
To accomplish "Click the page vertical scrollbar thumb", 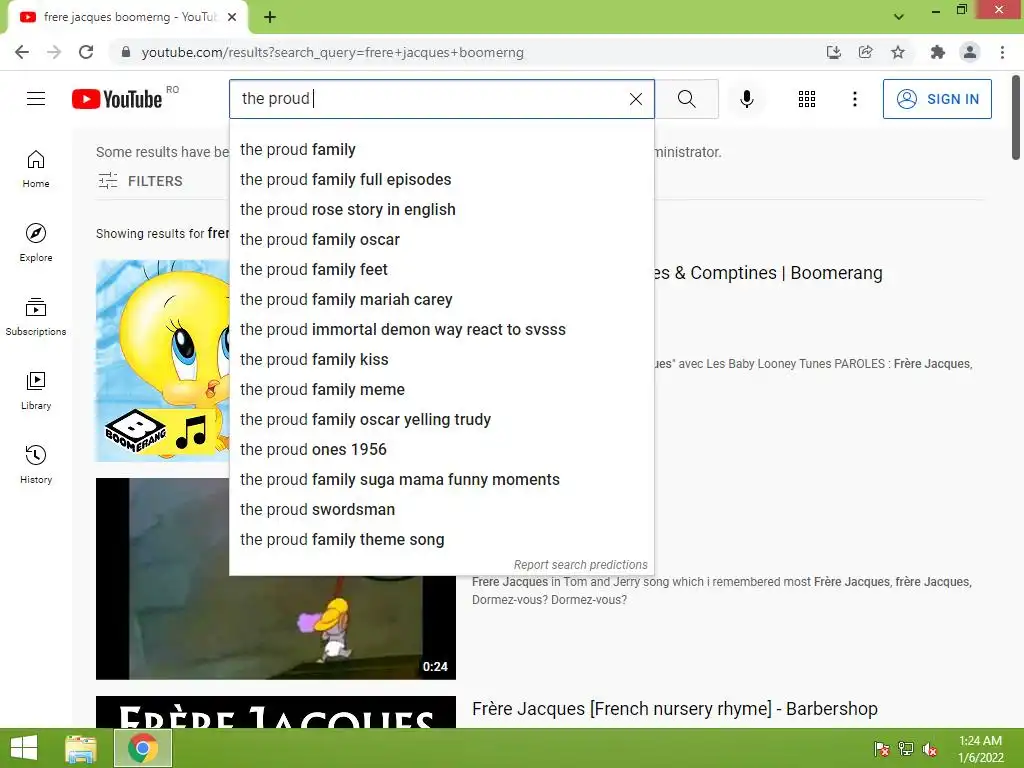I will (1016, 118).
